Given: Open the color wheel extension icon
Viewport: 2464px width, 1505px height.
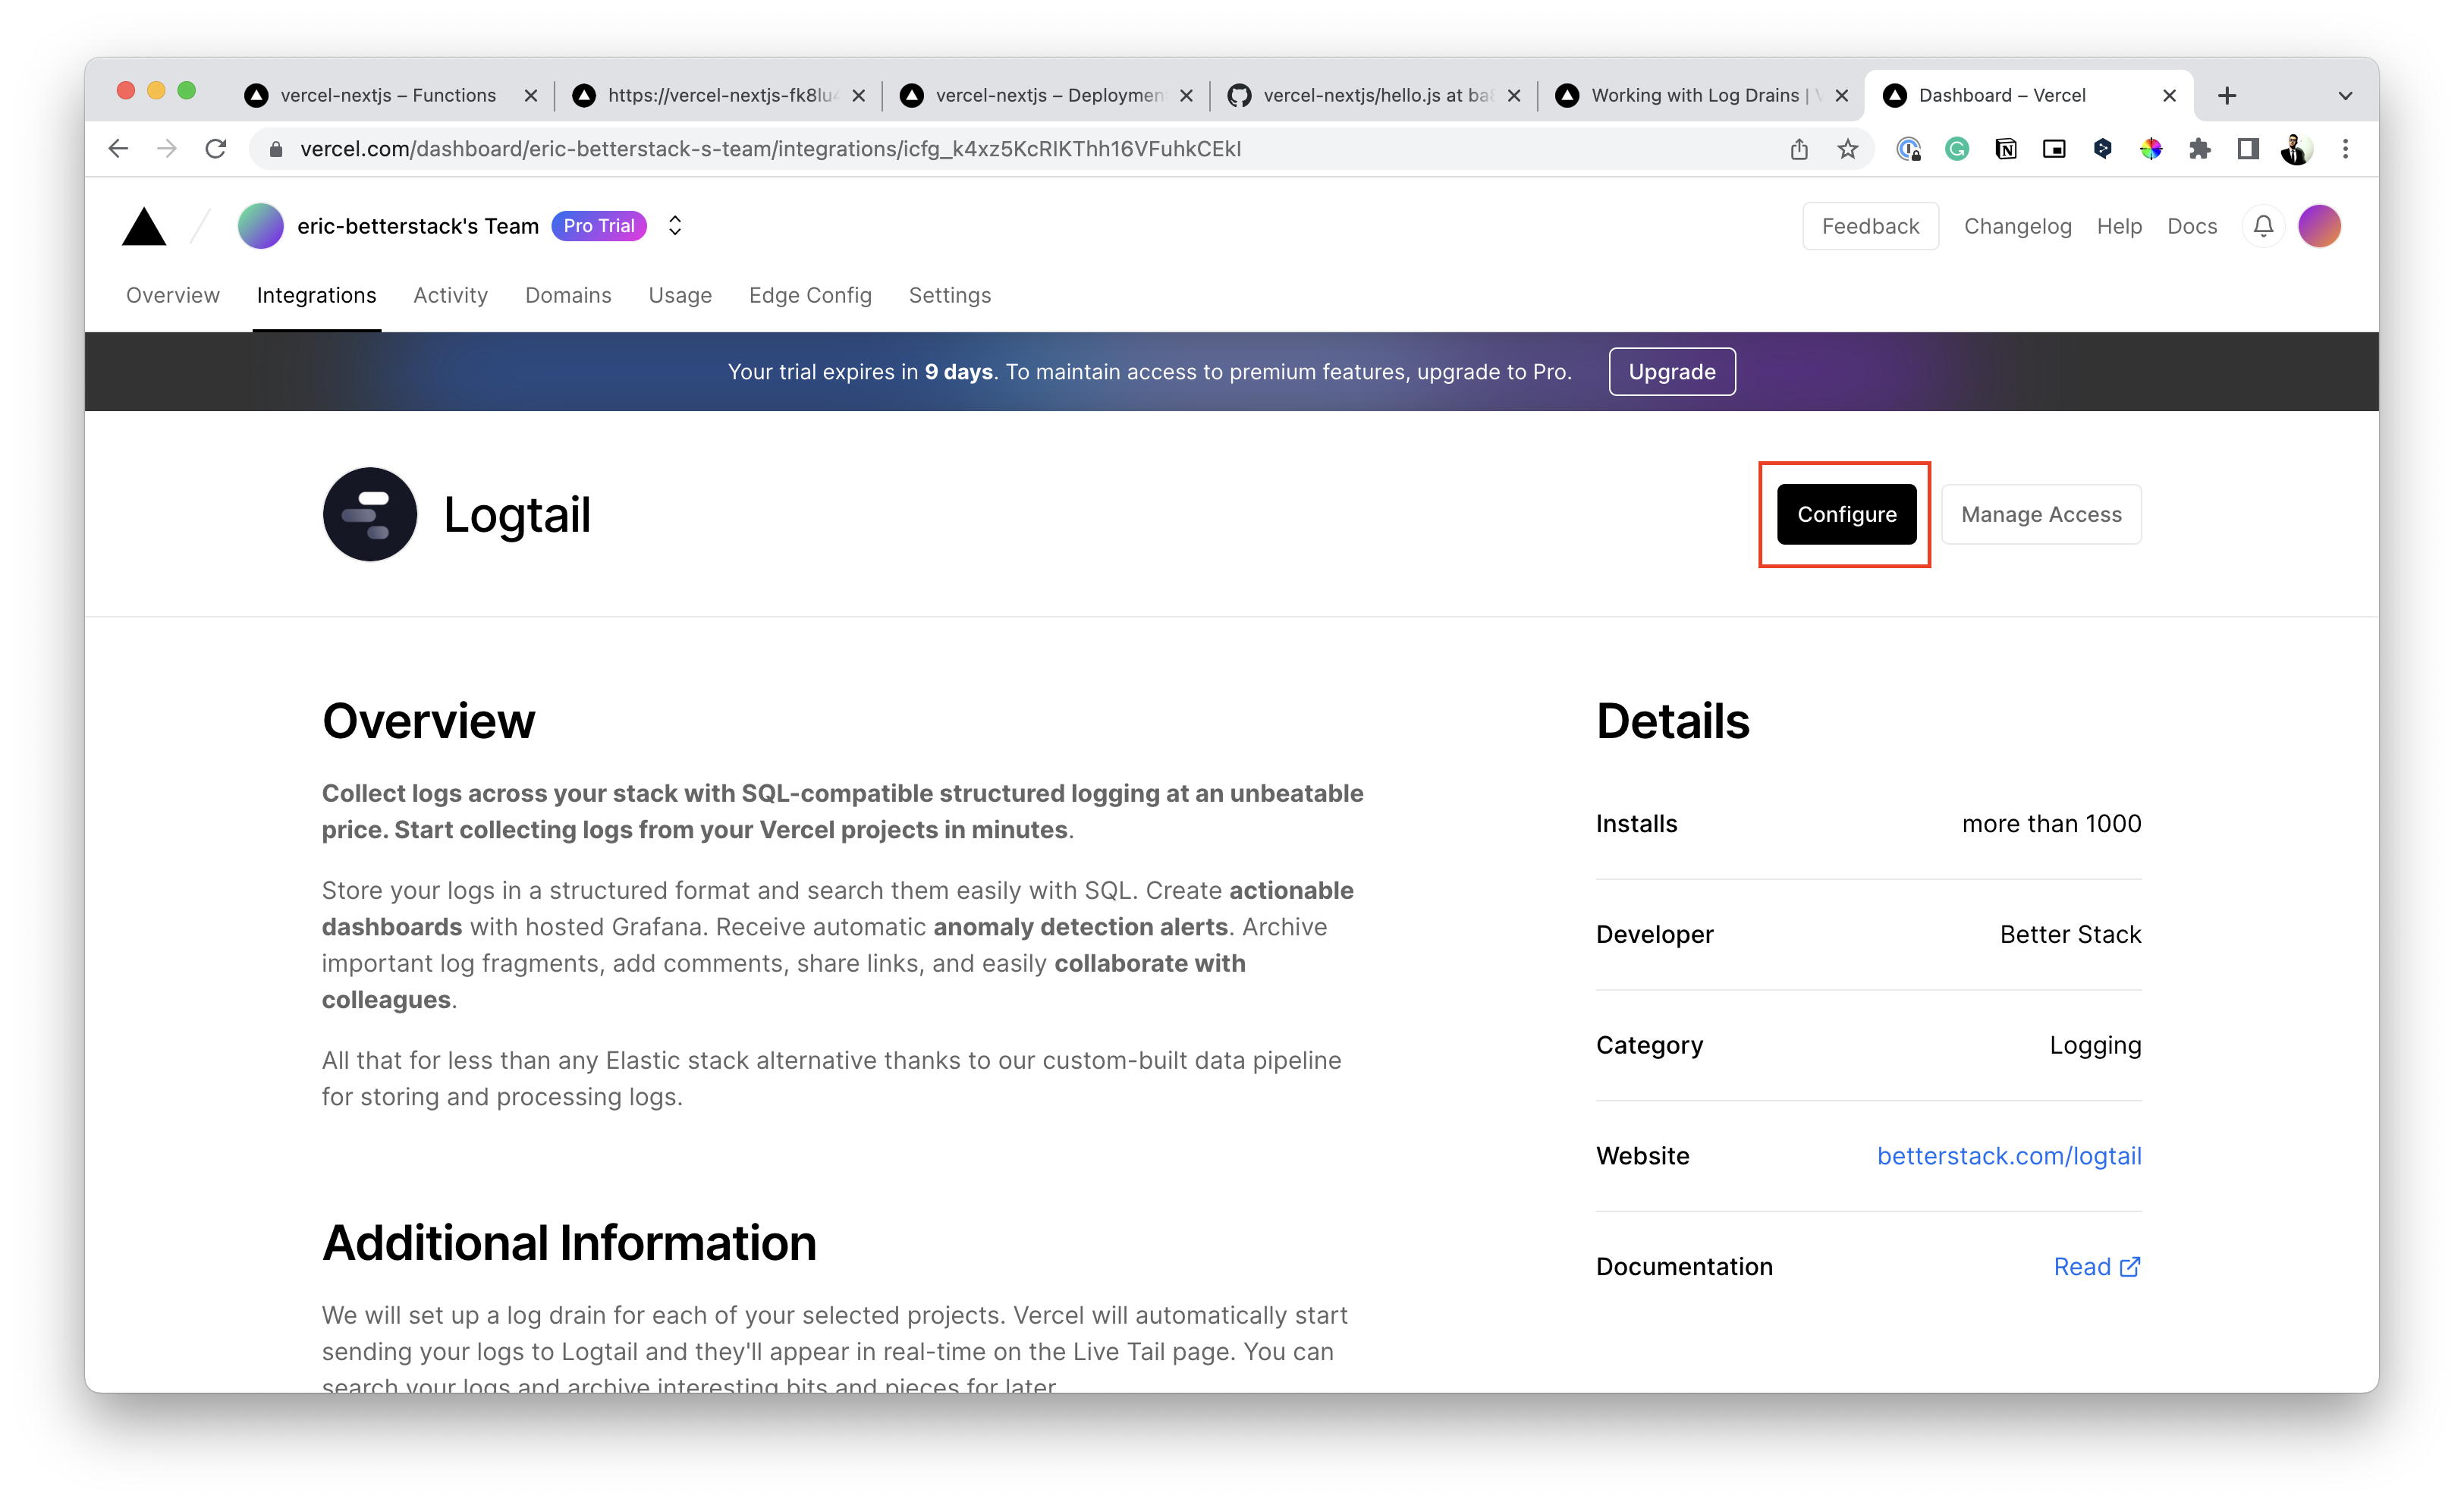Looking at the screenshot, I should tap(2151, 149).
